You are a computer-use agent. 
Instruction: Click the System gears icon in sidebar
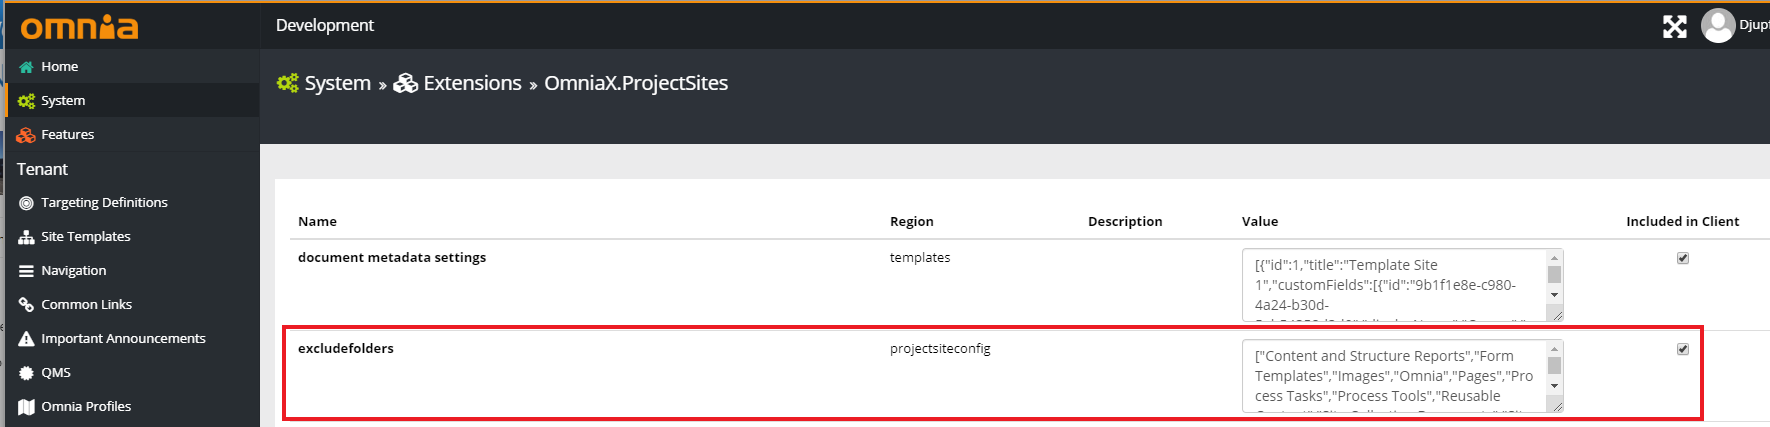26,101
